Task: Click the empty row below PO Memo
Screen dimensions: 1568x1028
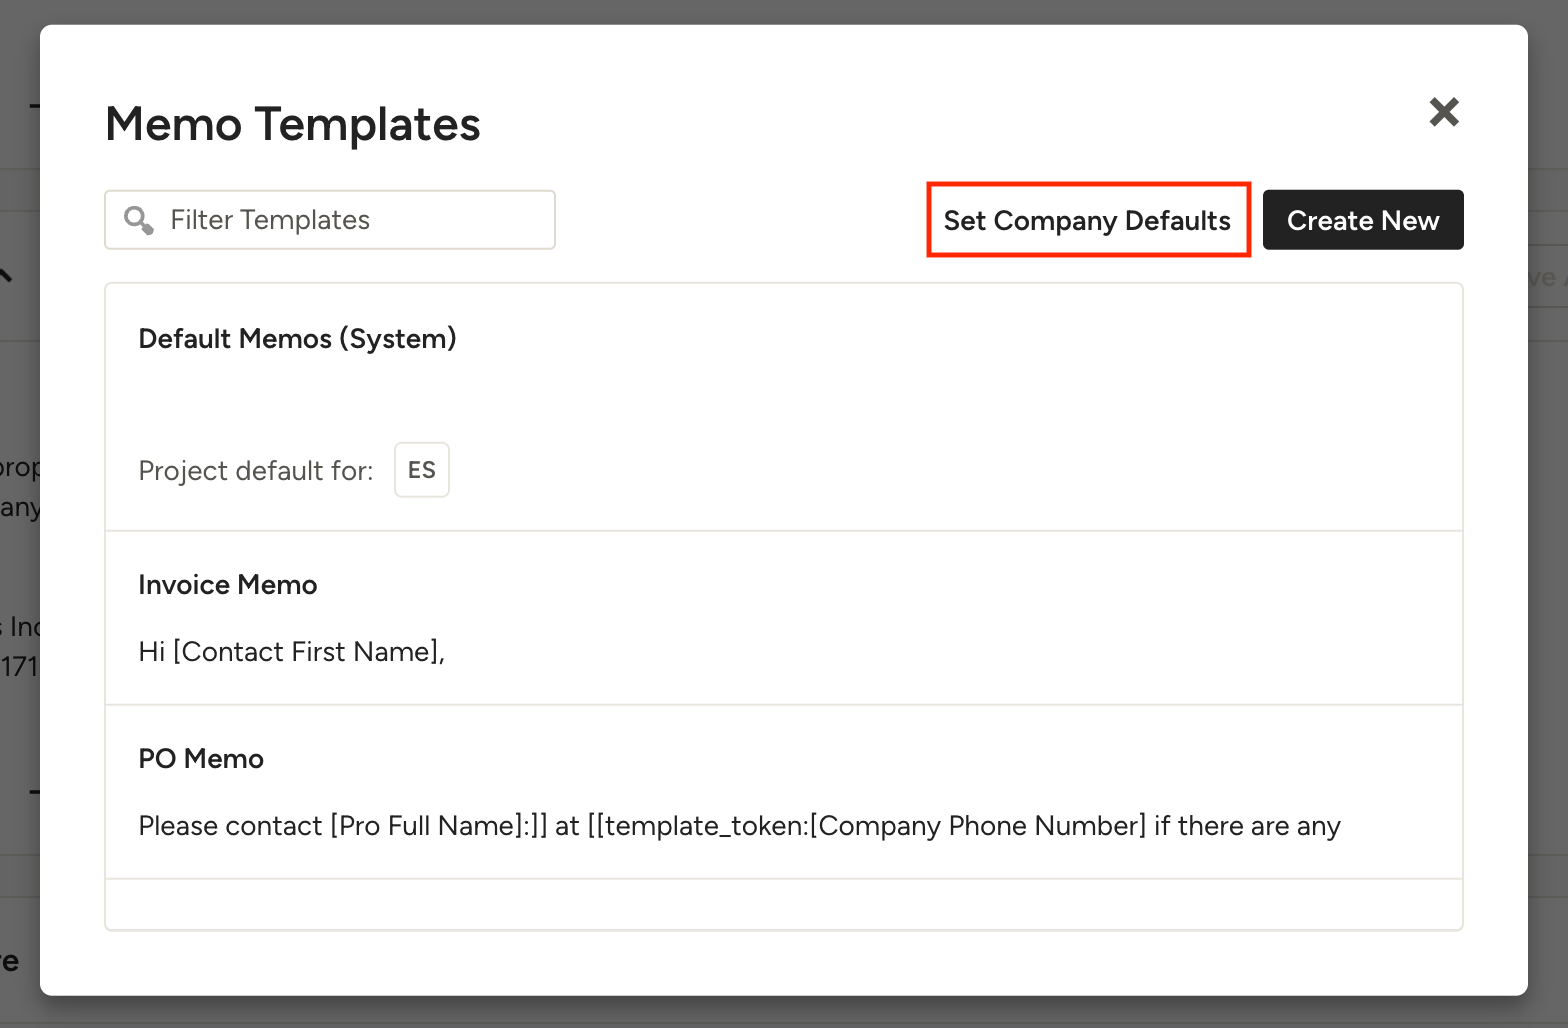Action: 783,904
